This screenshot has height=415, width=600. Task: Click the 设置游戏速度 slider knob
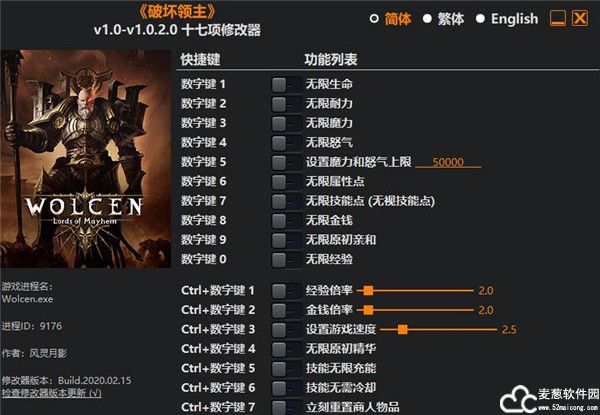pos(403,329)
